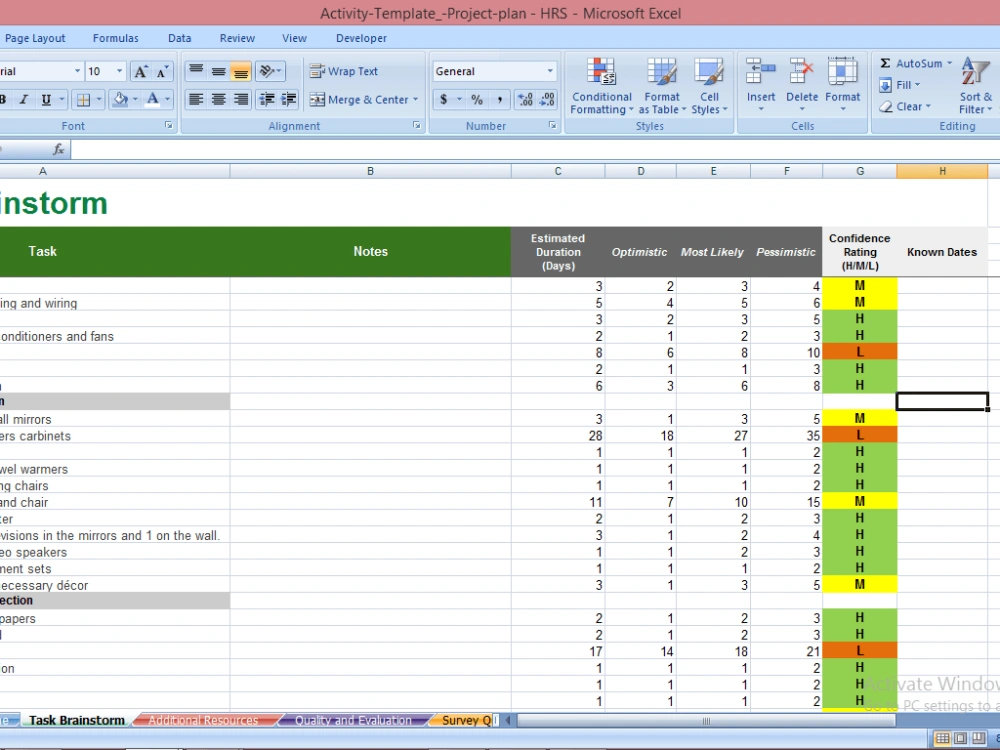Align text left
Screen dimensions: 1000x750
click(196, 99)
